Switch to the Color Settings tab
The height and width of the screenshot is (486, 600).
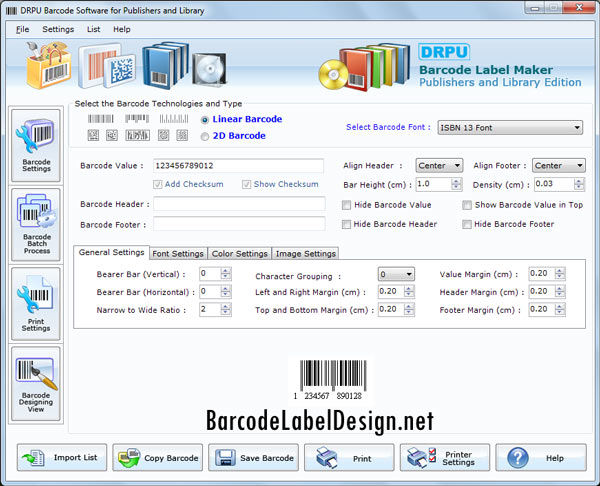(240, 254)
